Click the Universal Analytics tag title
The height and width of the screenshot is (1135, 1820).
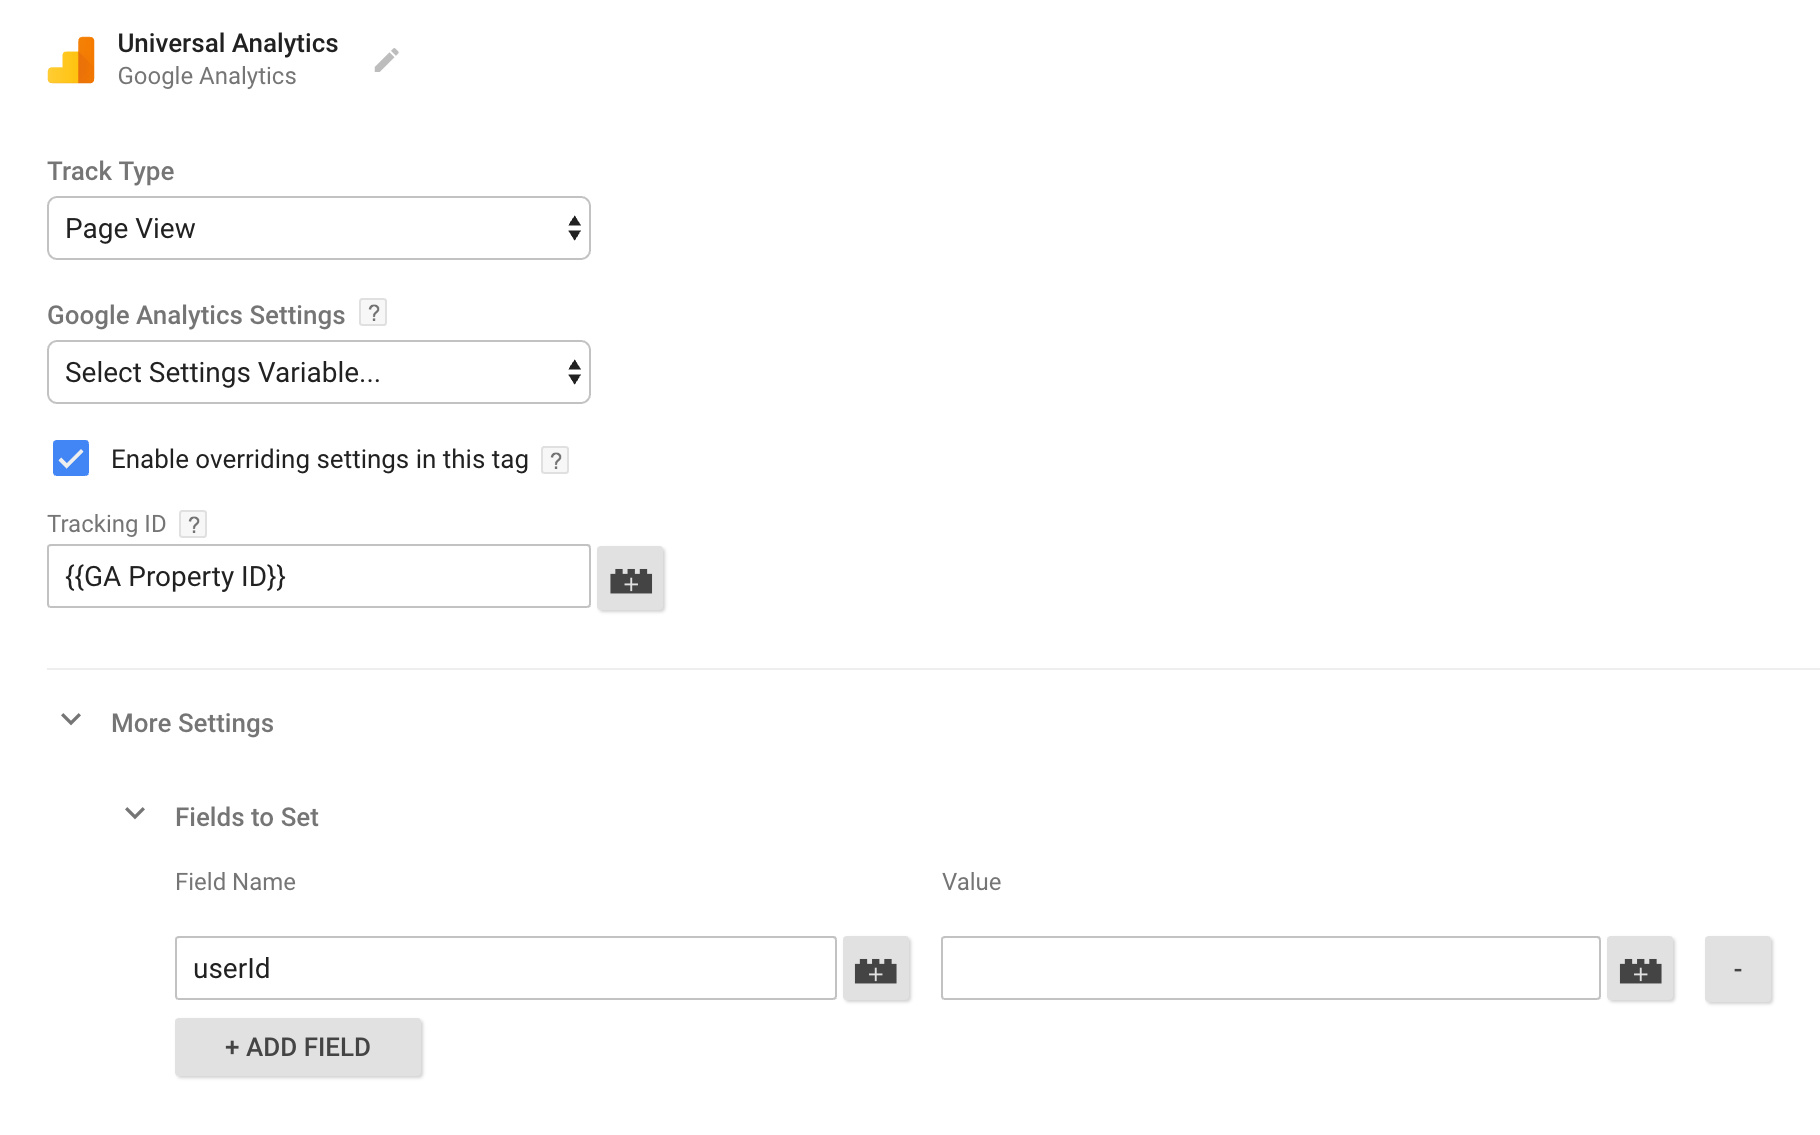228,43
